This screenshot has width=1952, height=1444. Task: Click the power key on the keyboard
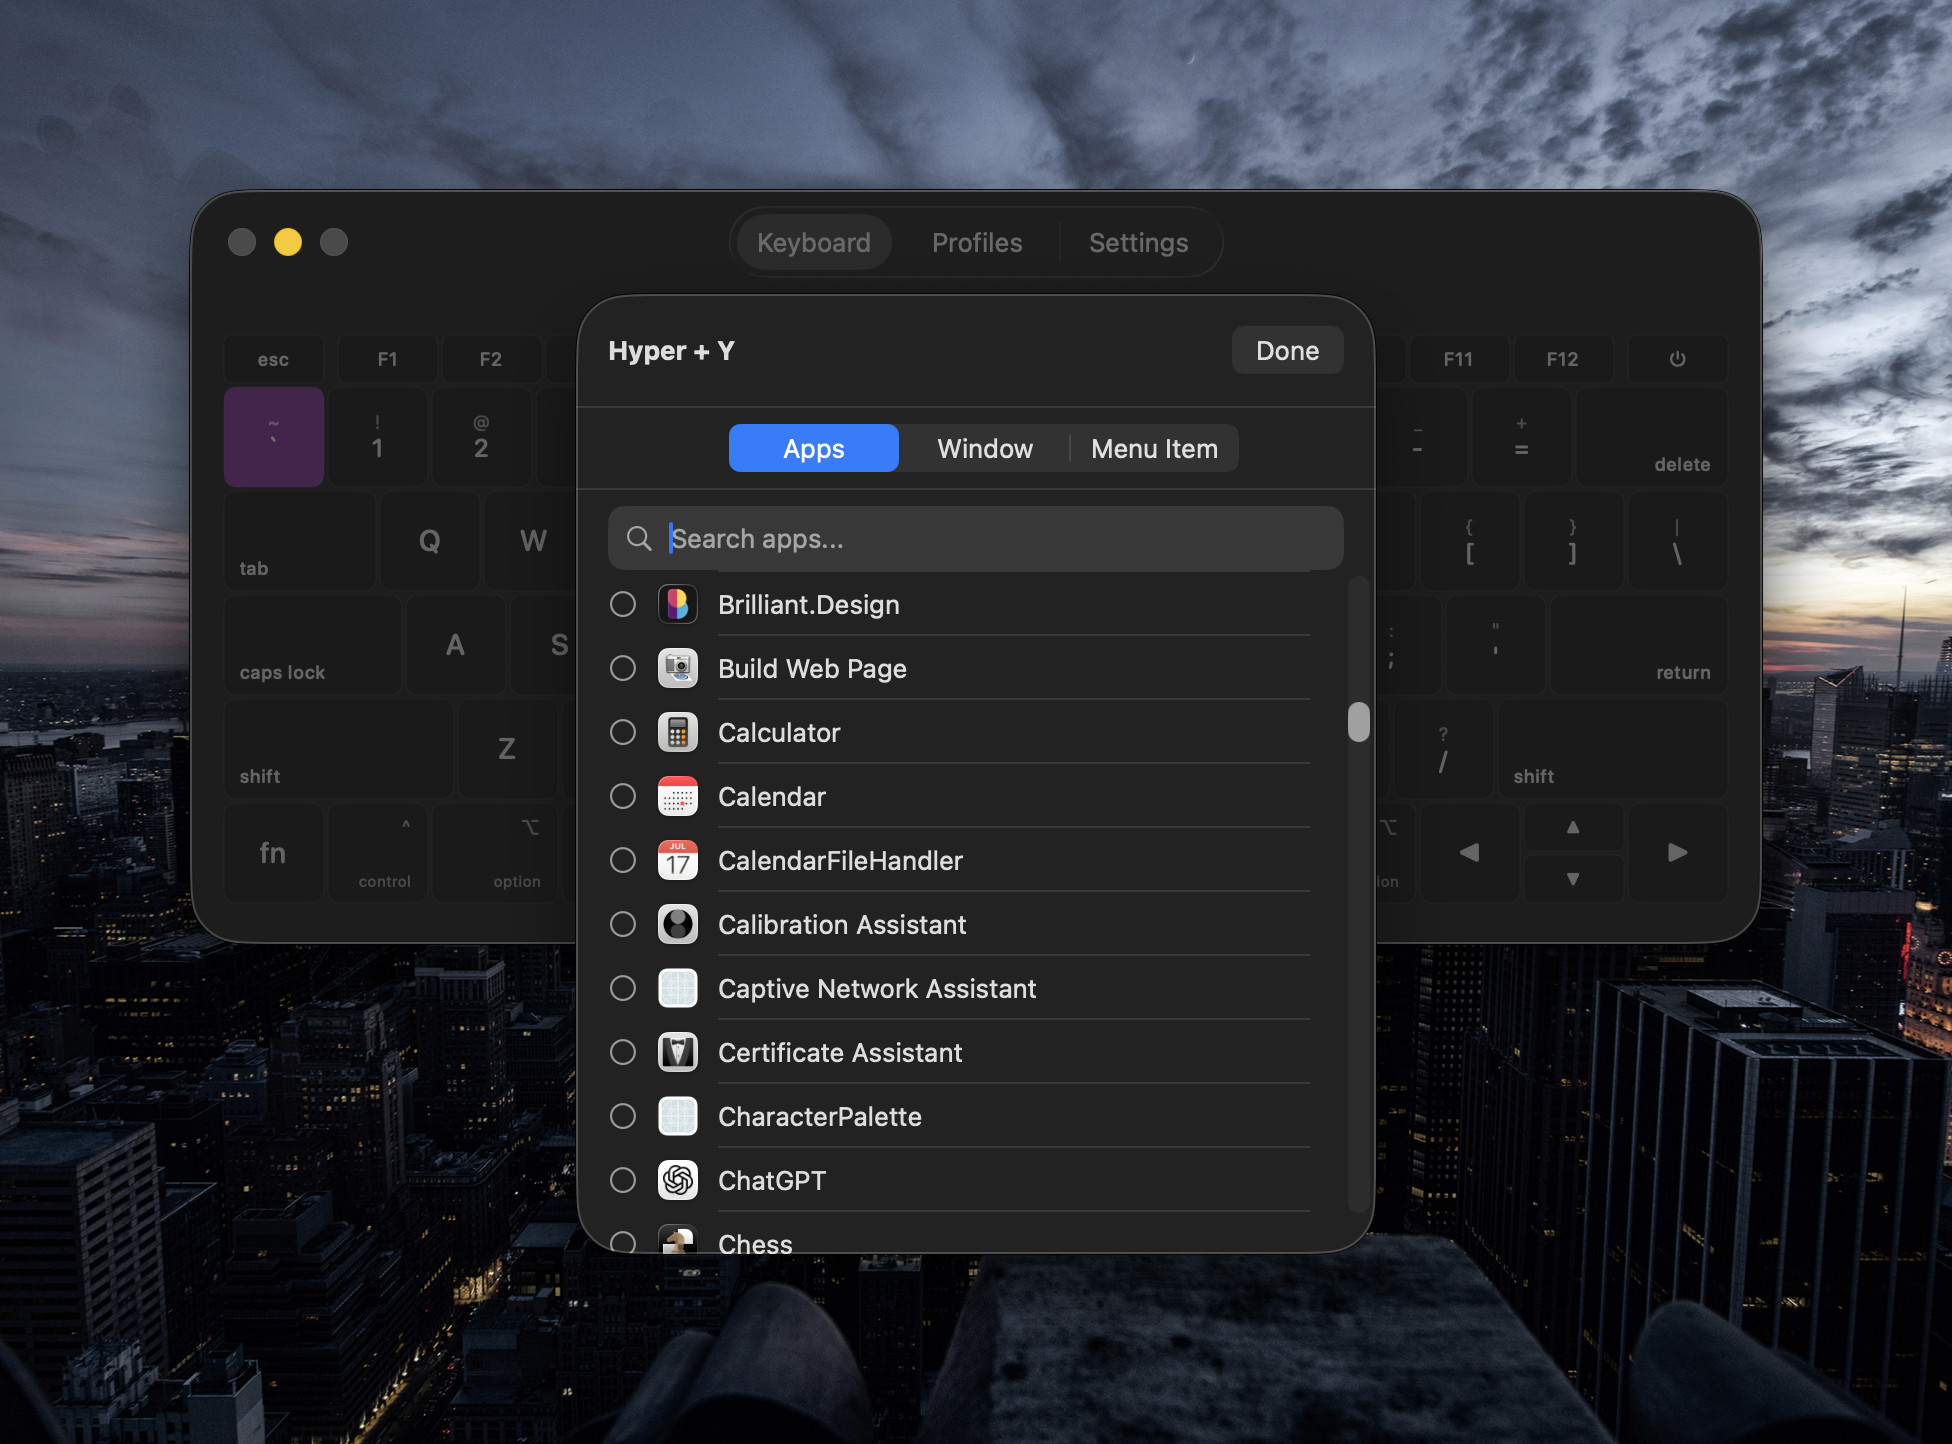(1677, 359)
